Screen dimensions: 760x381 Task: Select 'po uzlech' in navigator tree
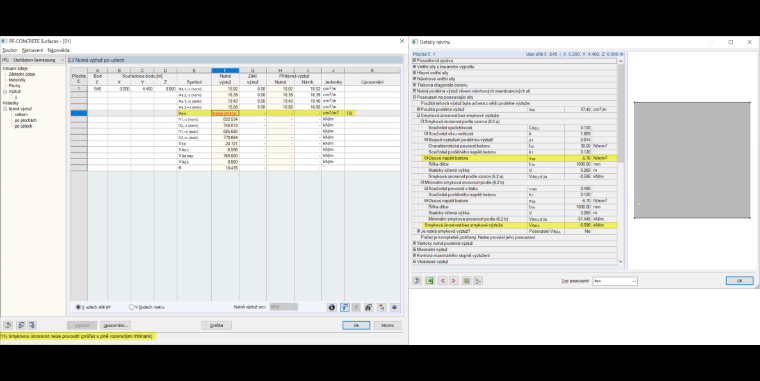23,126
